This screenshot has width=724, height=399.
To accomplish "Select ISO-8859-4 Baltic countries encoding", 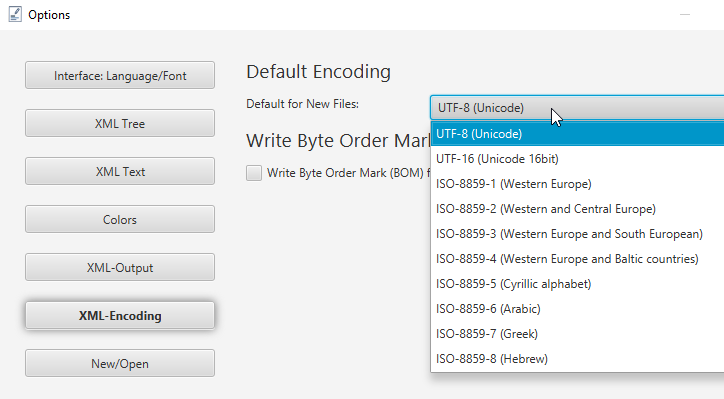I will click(x=577, y=259).
